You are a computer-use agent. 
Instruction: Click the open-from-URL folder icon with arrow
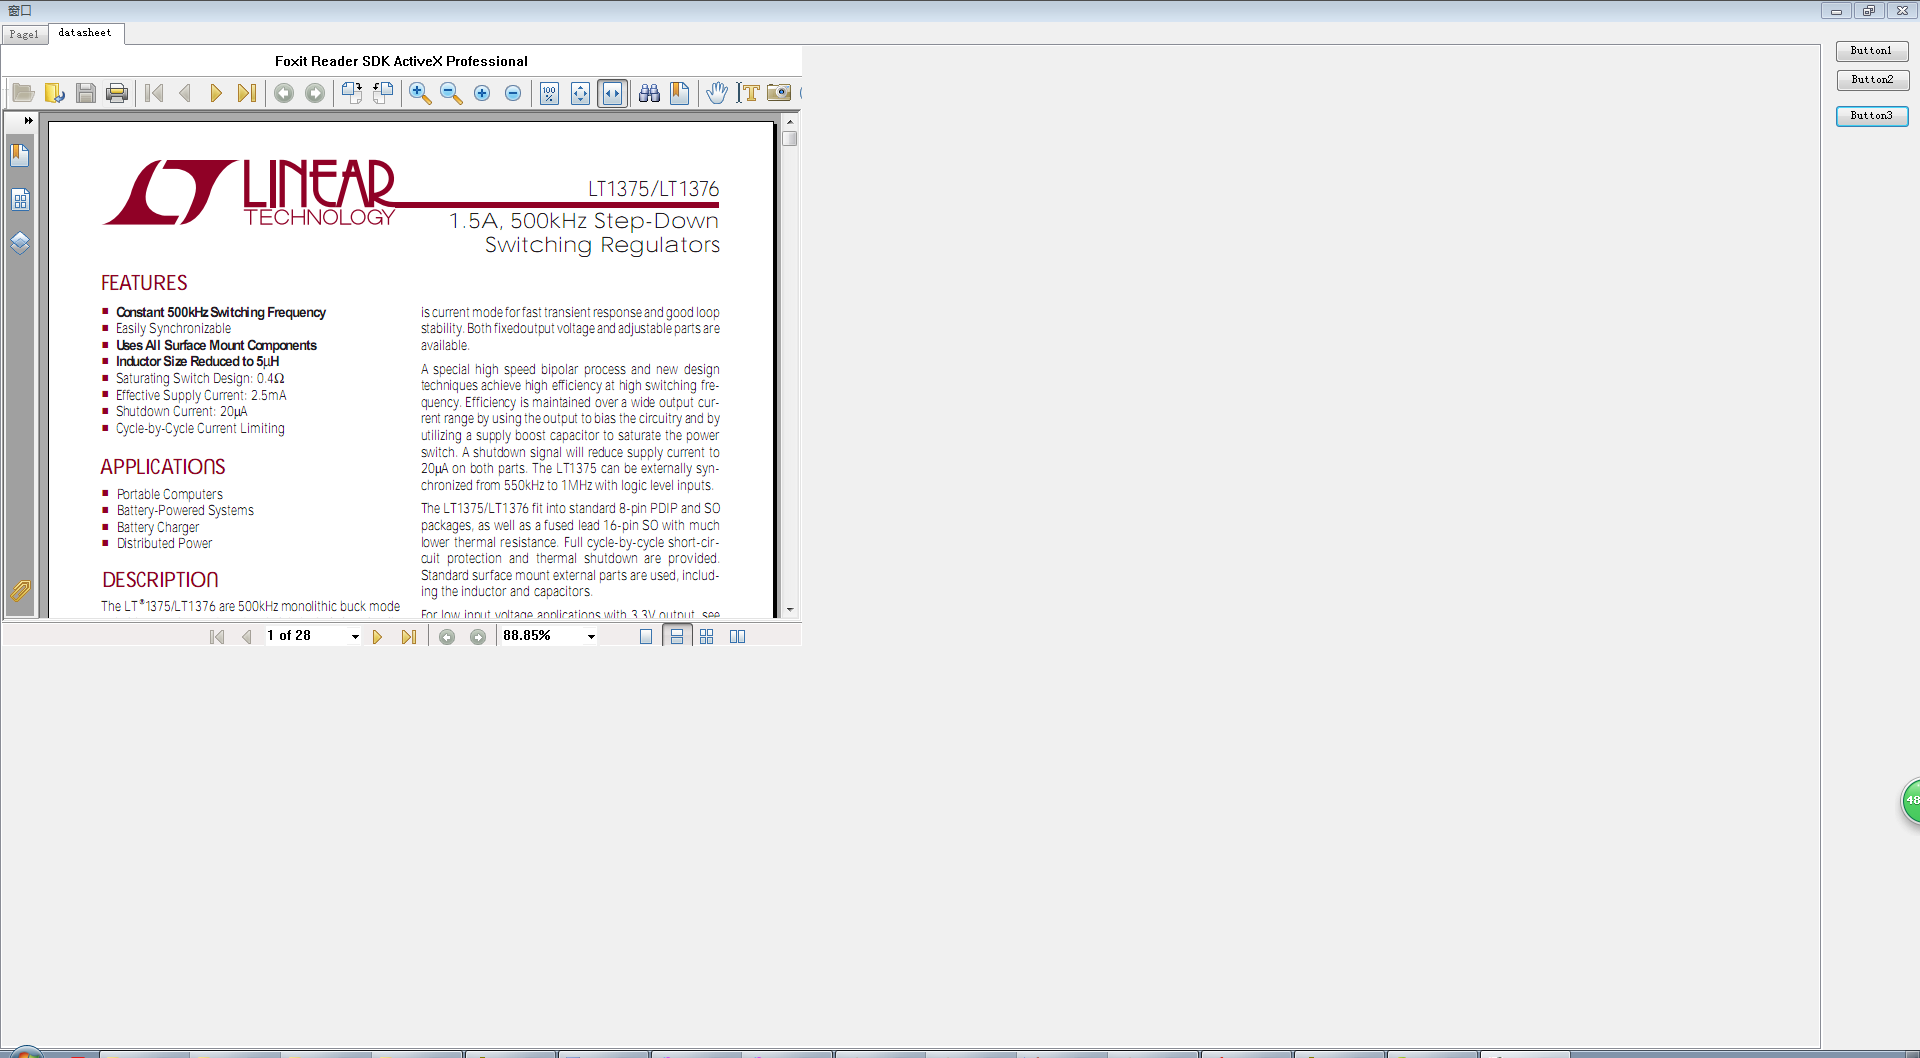click(x=55, y=93)
